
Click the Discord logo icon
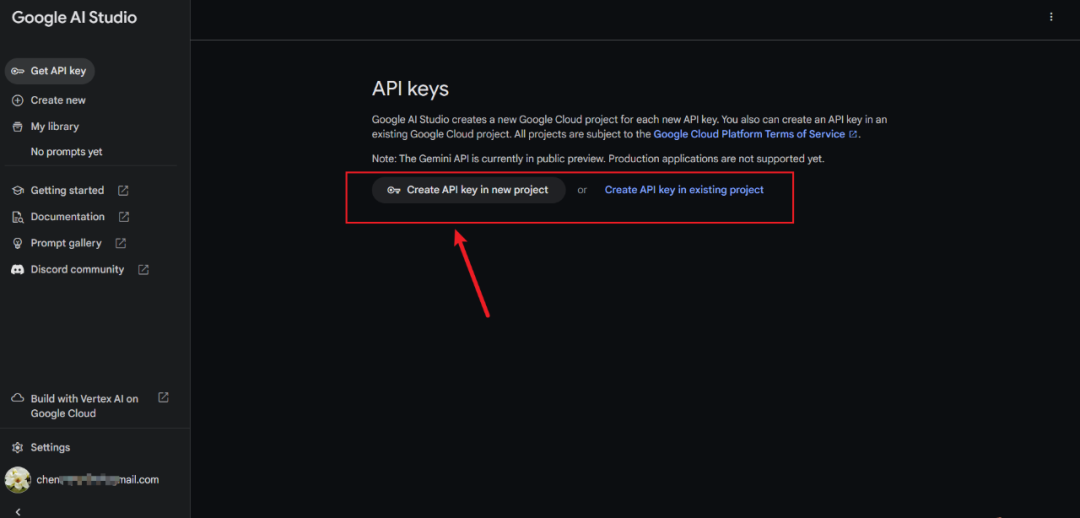(18, 269)
